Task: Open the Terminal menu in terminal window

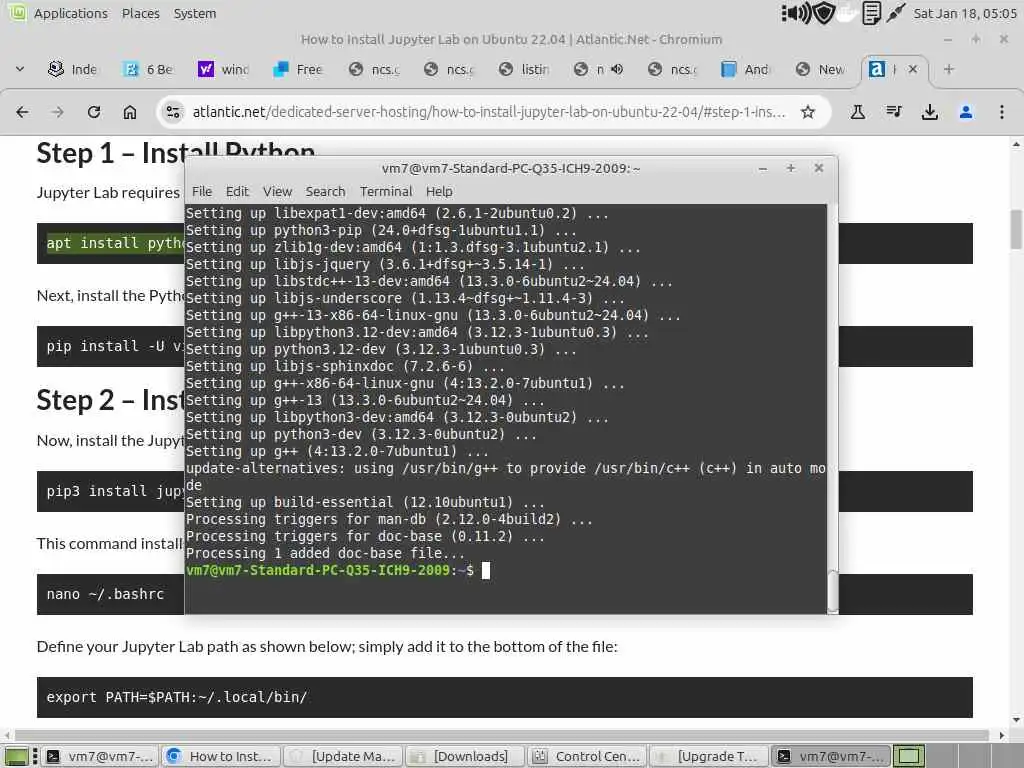Action: point(386,191)
